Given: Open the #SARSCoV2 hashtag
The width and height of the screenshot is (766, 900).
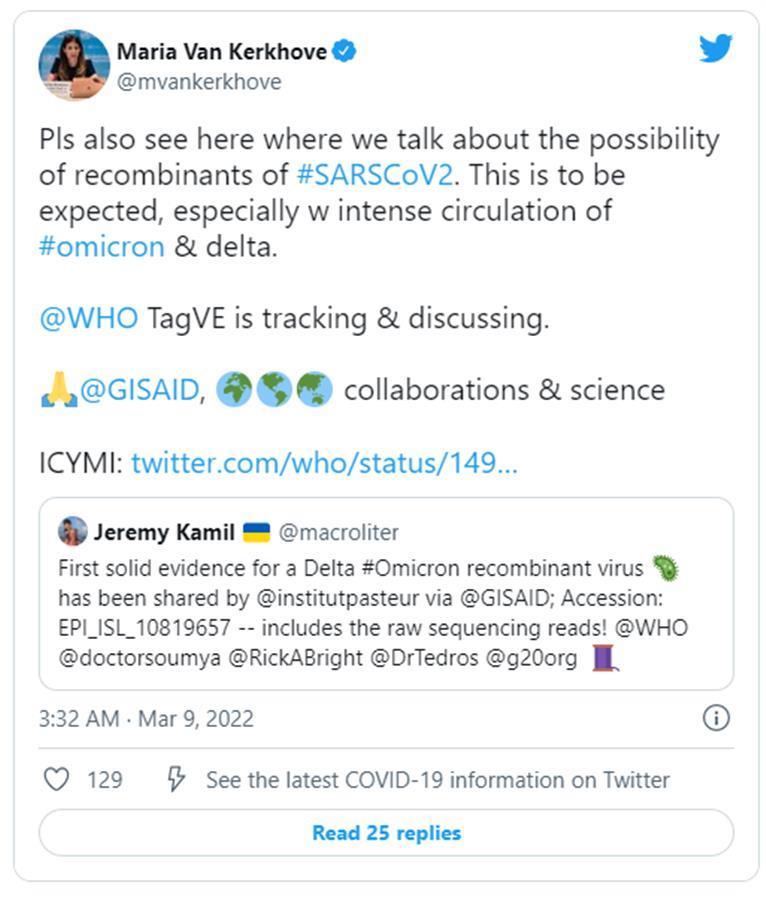Looking at the screenshot, I should coord(377,175).
